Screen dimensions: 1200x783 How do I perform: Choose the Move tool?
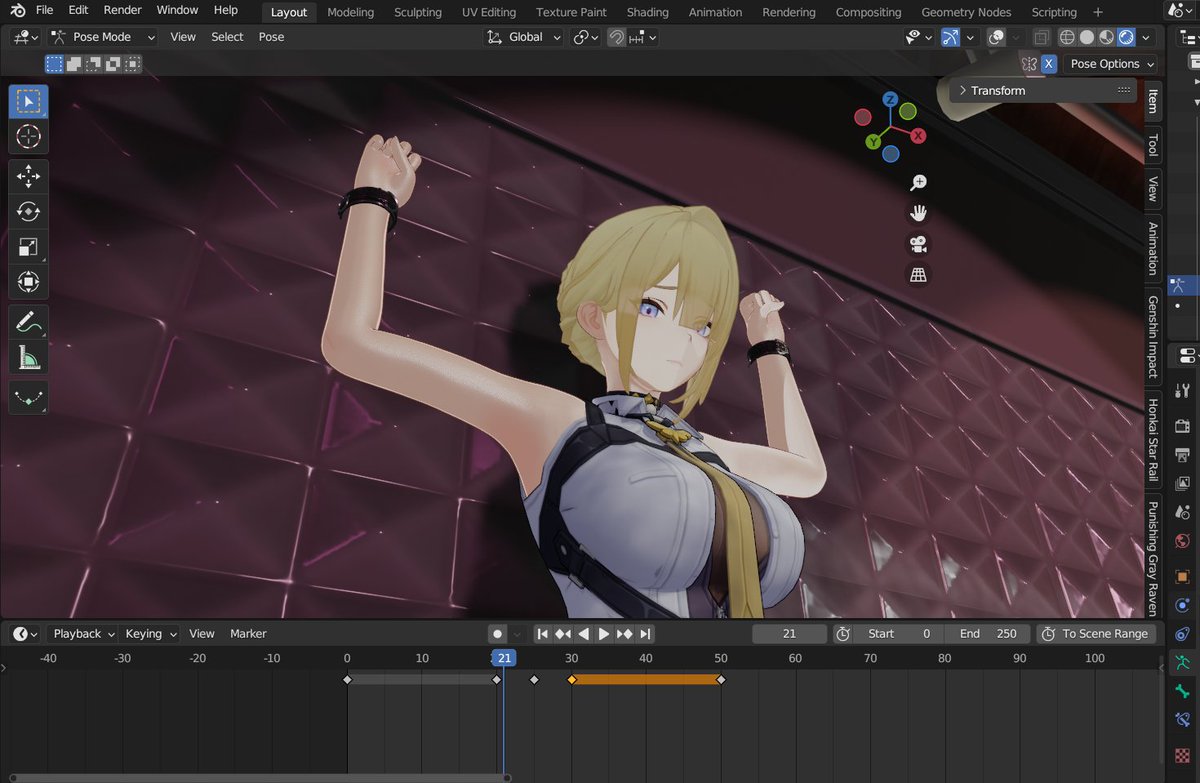click(x=28, y=177)
